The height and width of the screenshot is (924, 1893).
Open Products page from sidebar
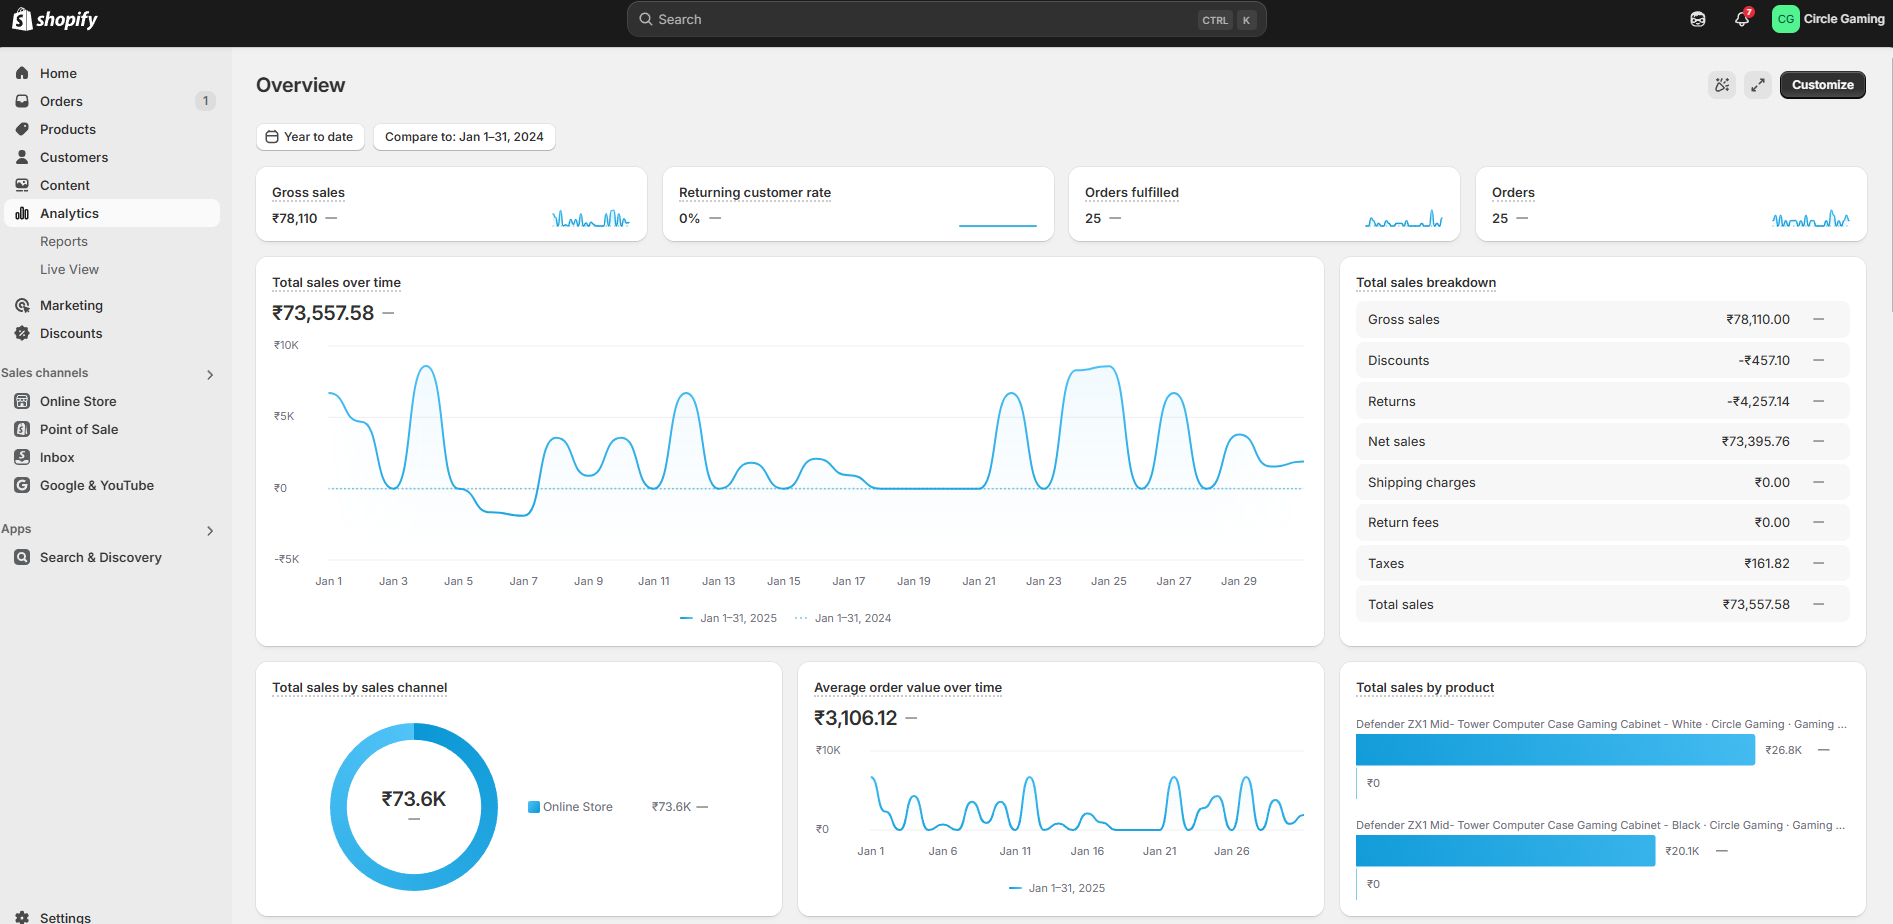[x=67, y=129]
